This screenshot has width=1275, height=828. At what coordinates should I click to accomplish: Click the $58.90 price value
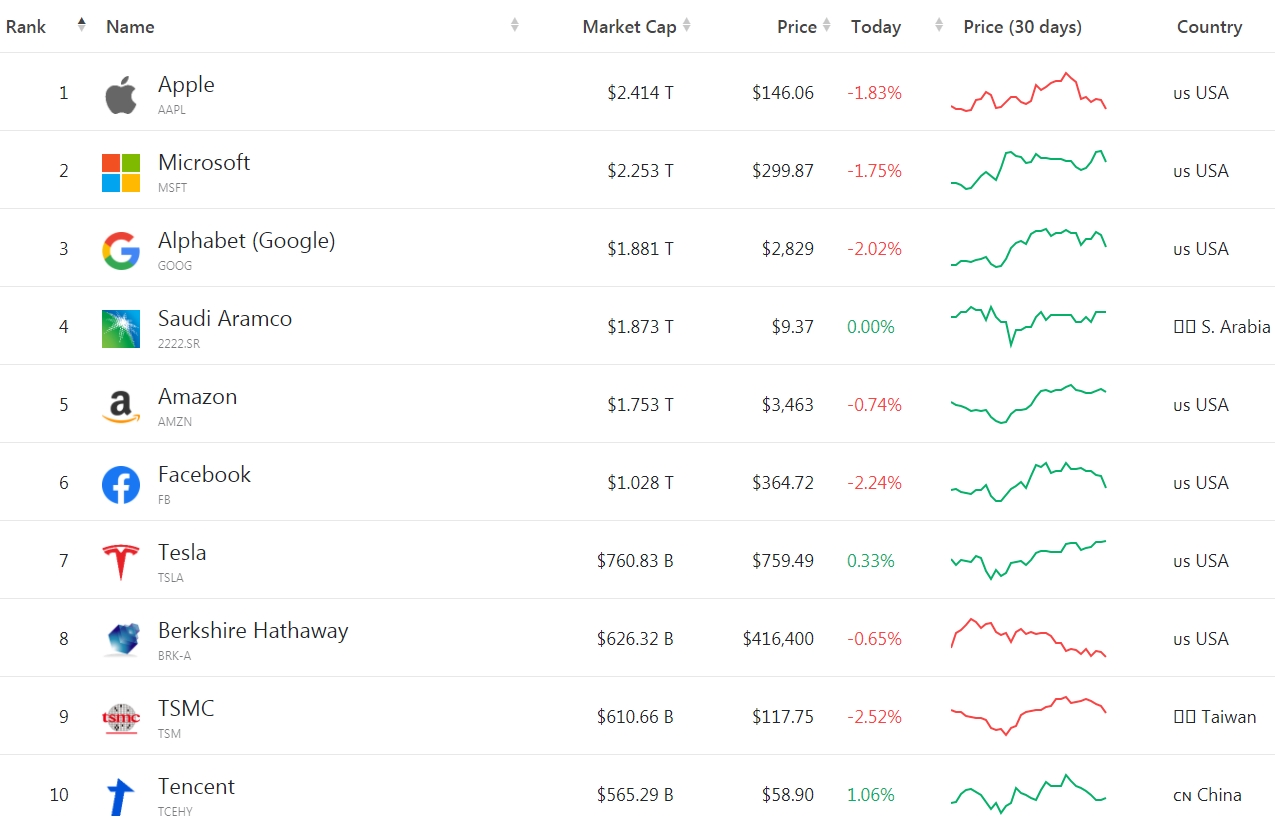click(x=787, y=795)
